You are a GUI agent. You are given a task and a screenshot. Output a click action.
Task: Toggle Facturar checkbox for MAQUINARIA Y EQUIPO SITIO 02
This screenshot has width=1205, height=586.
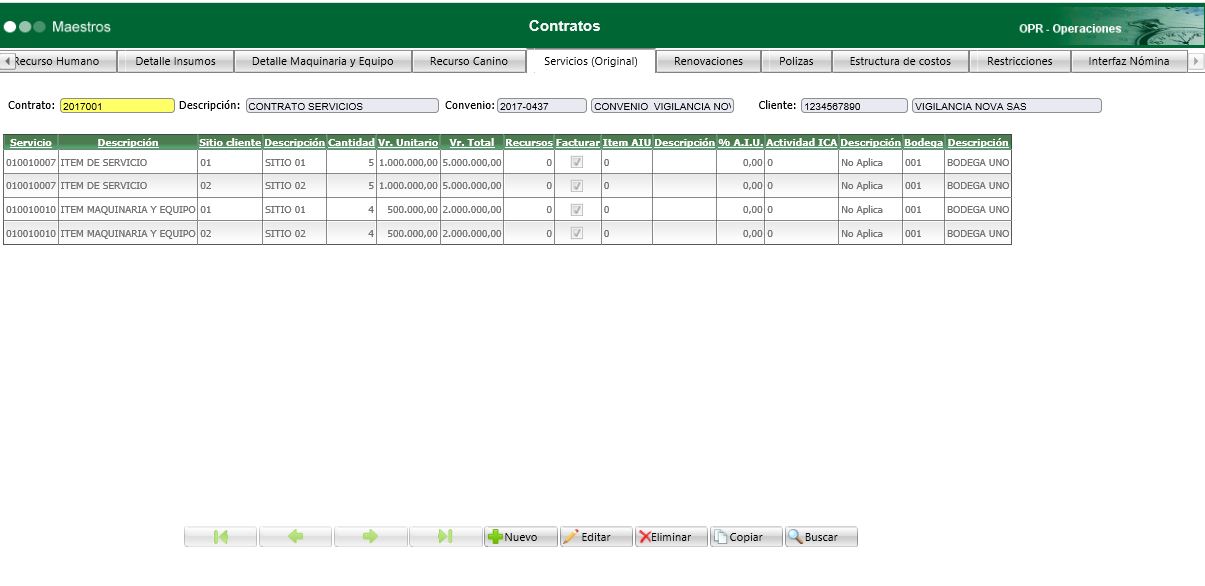click(577, 234)
